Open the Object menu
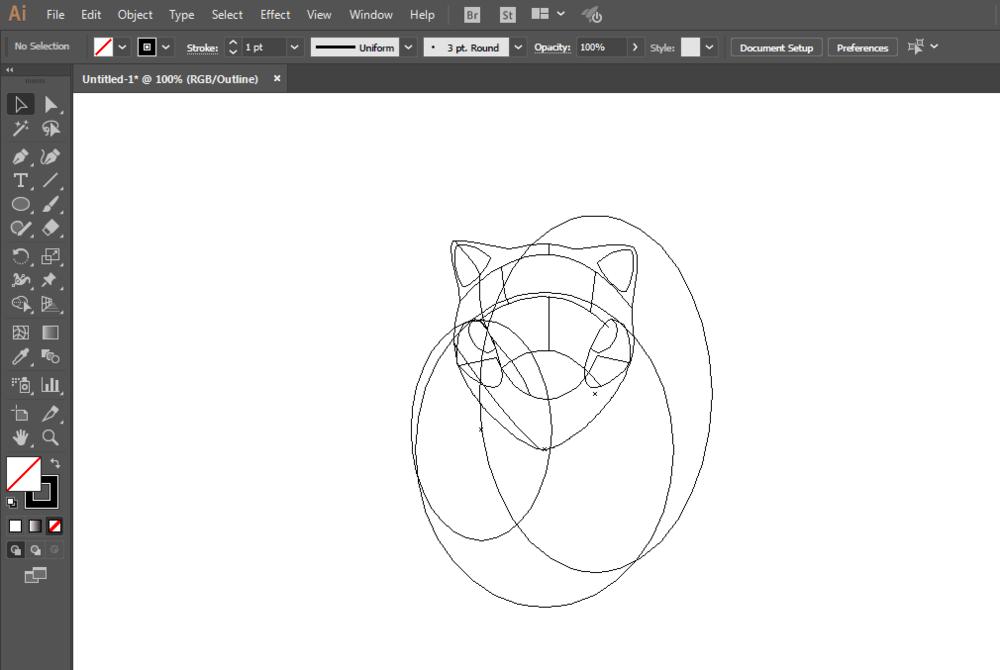 click(x=135, y=15)
